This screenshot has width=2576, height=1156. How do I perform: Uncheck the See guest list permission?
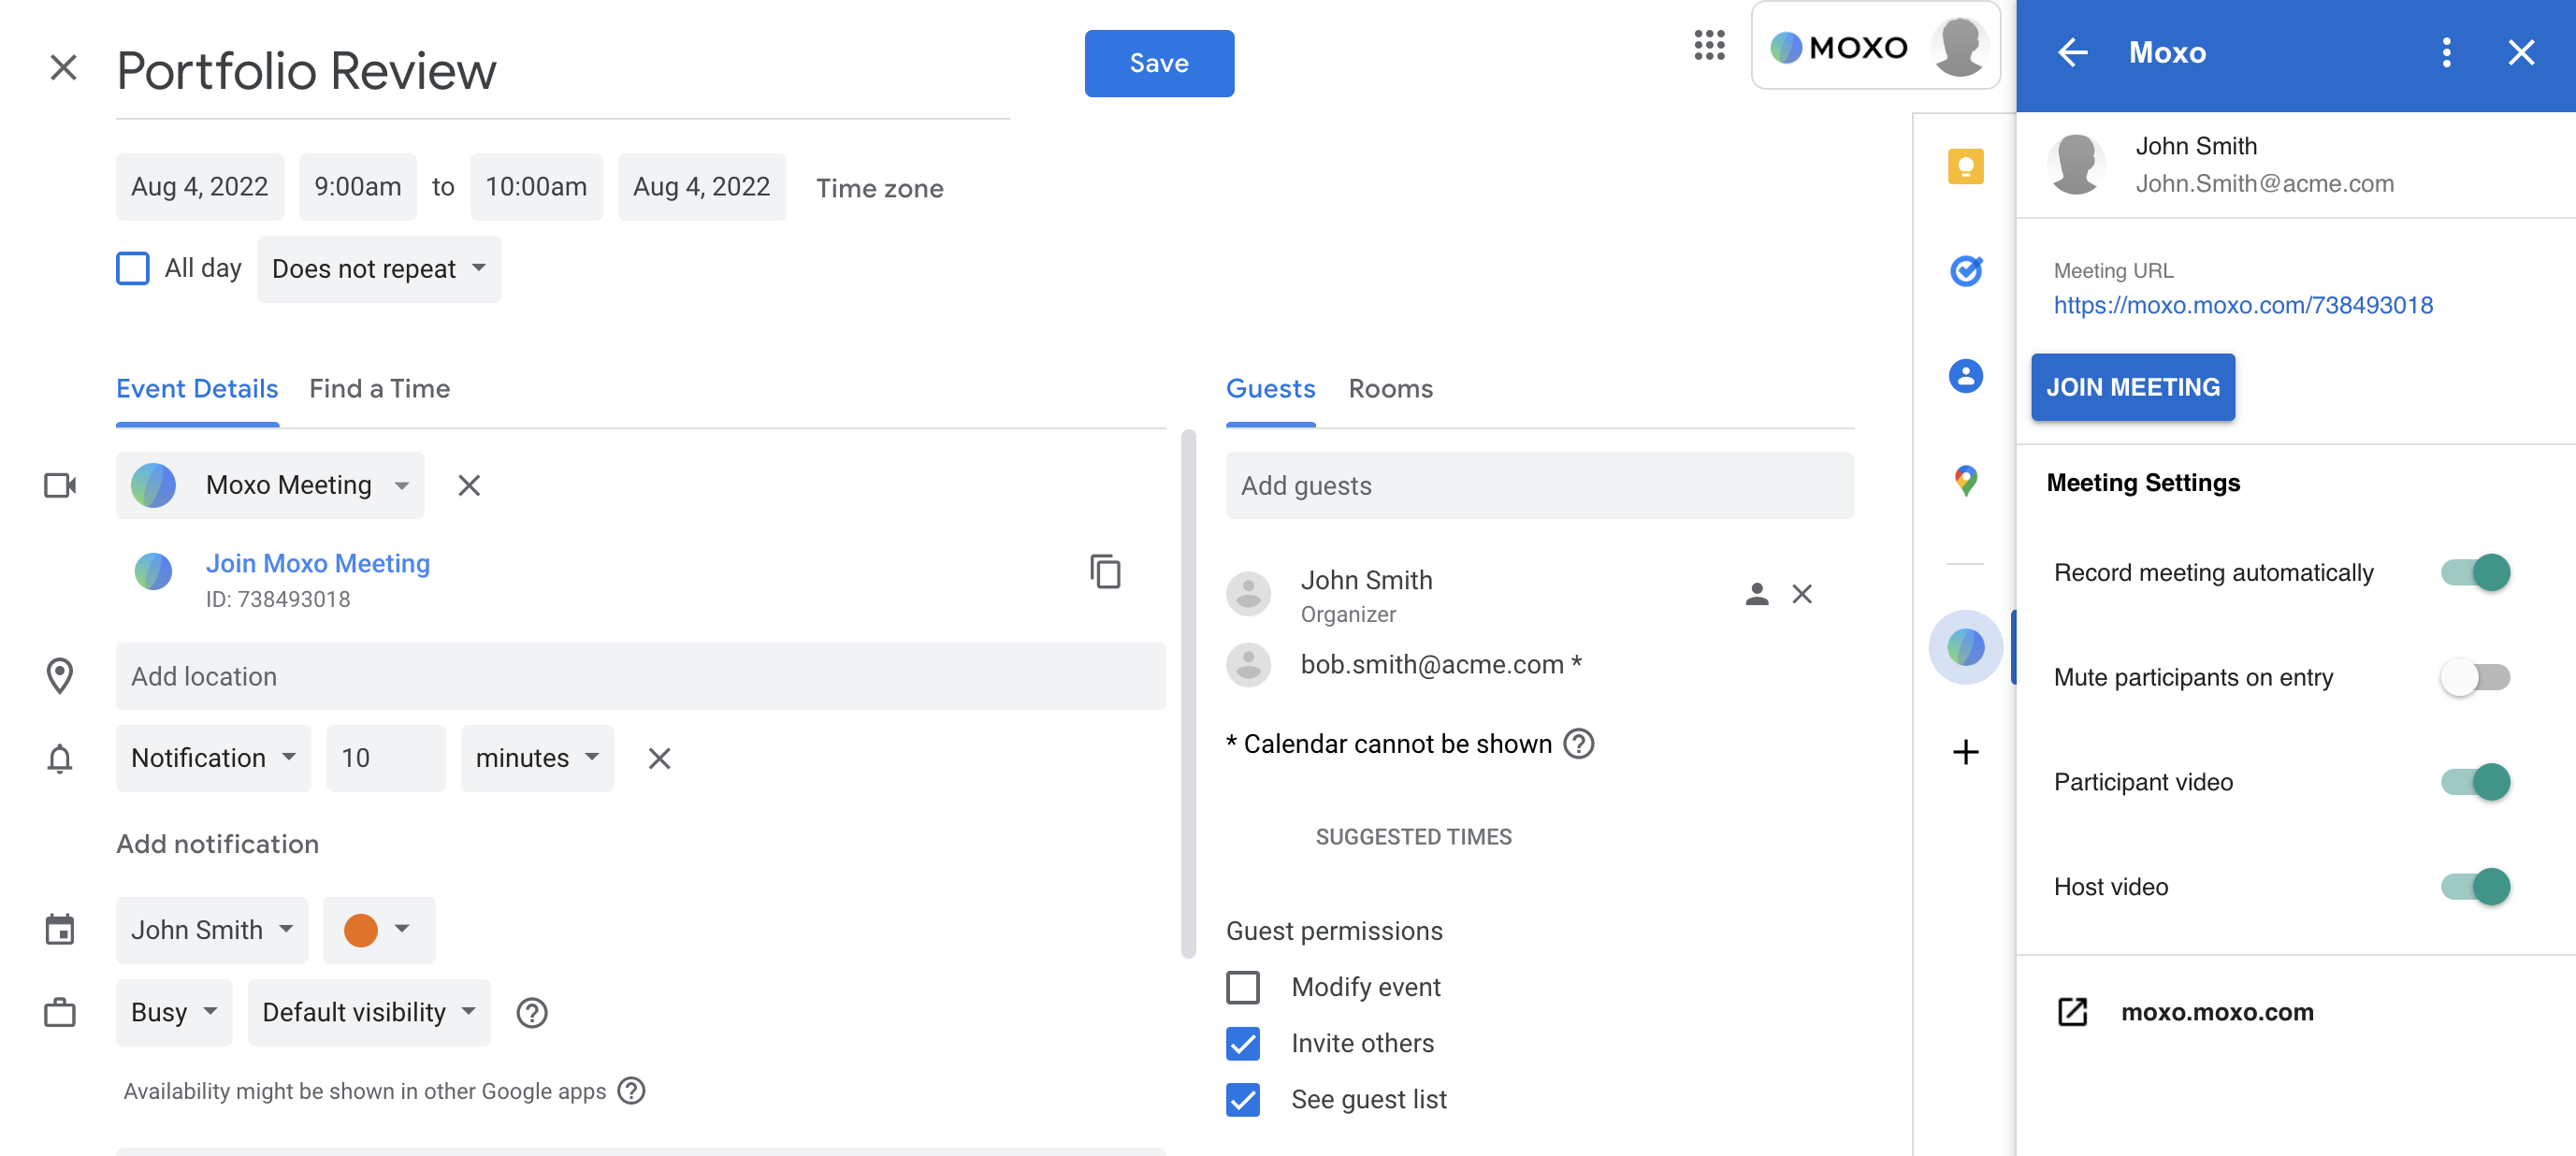click(1243, 1099)
